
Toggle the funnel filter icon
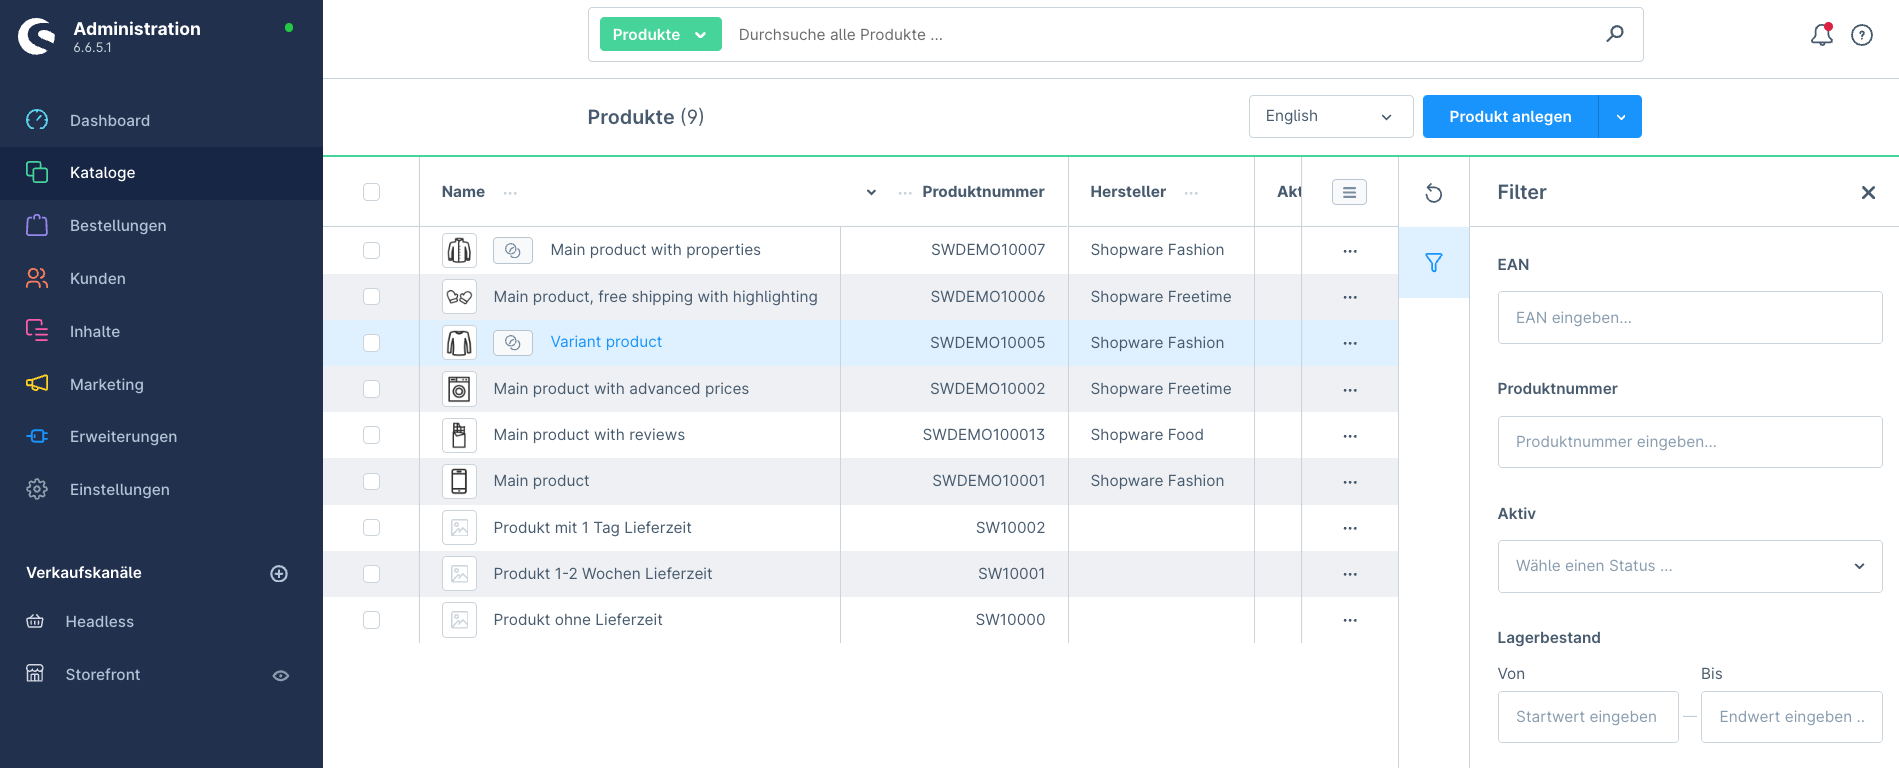pos(1433,263)
